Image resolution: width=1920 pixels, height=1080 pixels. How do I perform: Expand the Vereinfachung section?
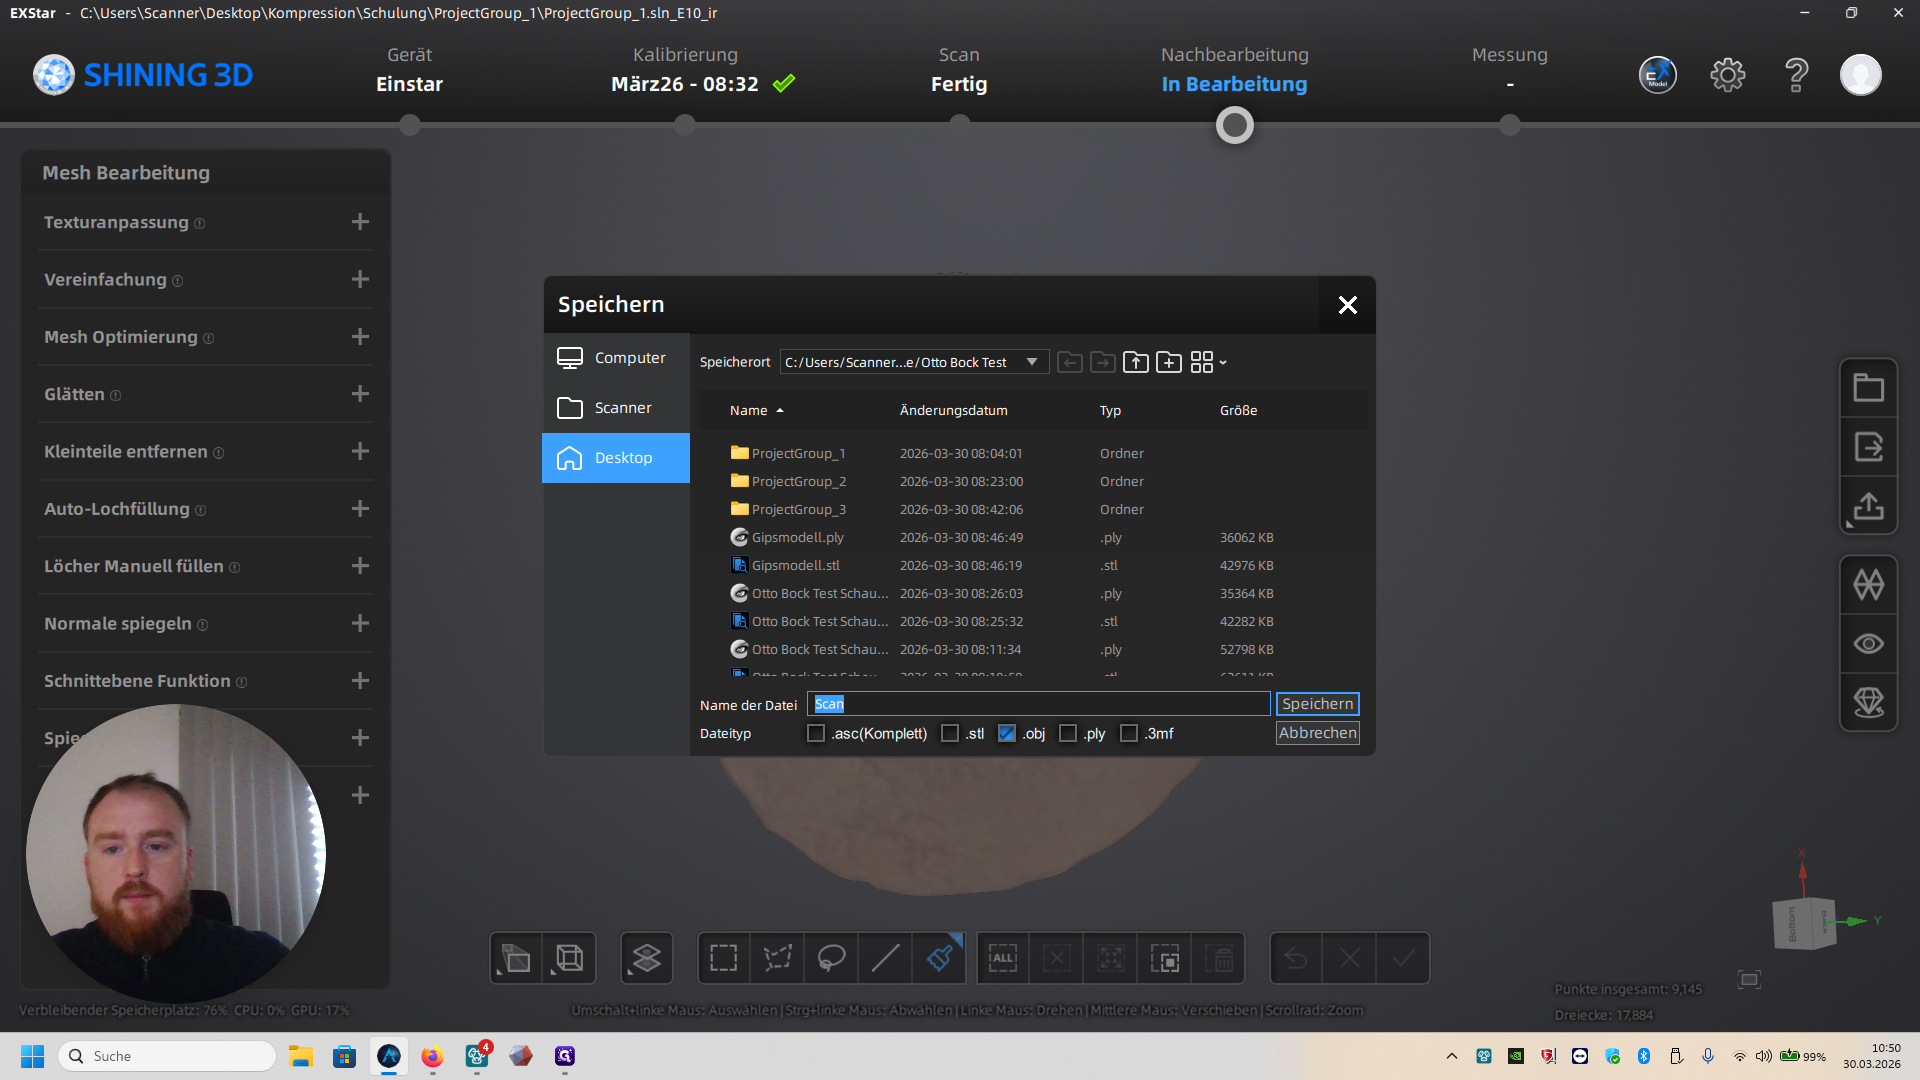click(360, 280)
